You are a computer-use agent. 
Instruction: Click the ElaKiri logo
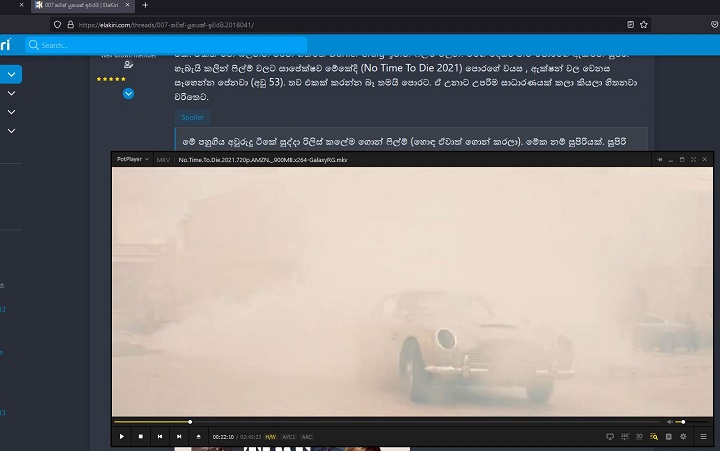coord(6,45)
